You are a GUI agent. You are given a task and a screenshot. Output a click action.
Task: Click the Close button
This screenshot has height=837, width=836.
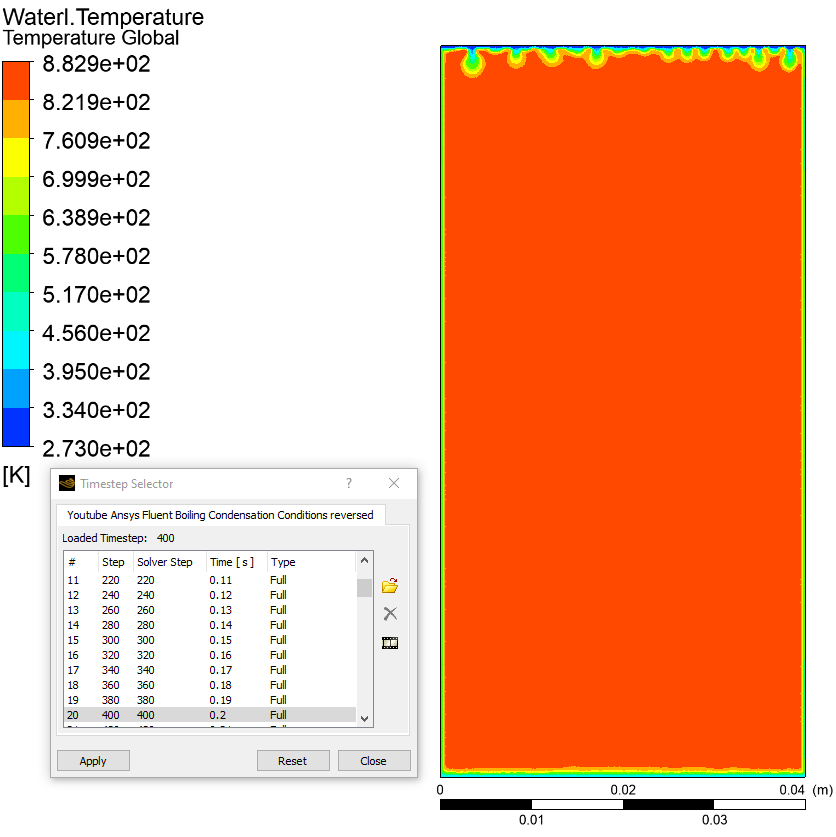coord(374,761)
